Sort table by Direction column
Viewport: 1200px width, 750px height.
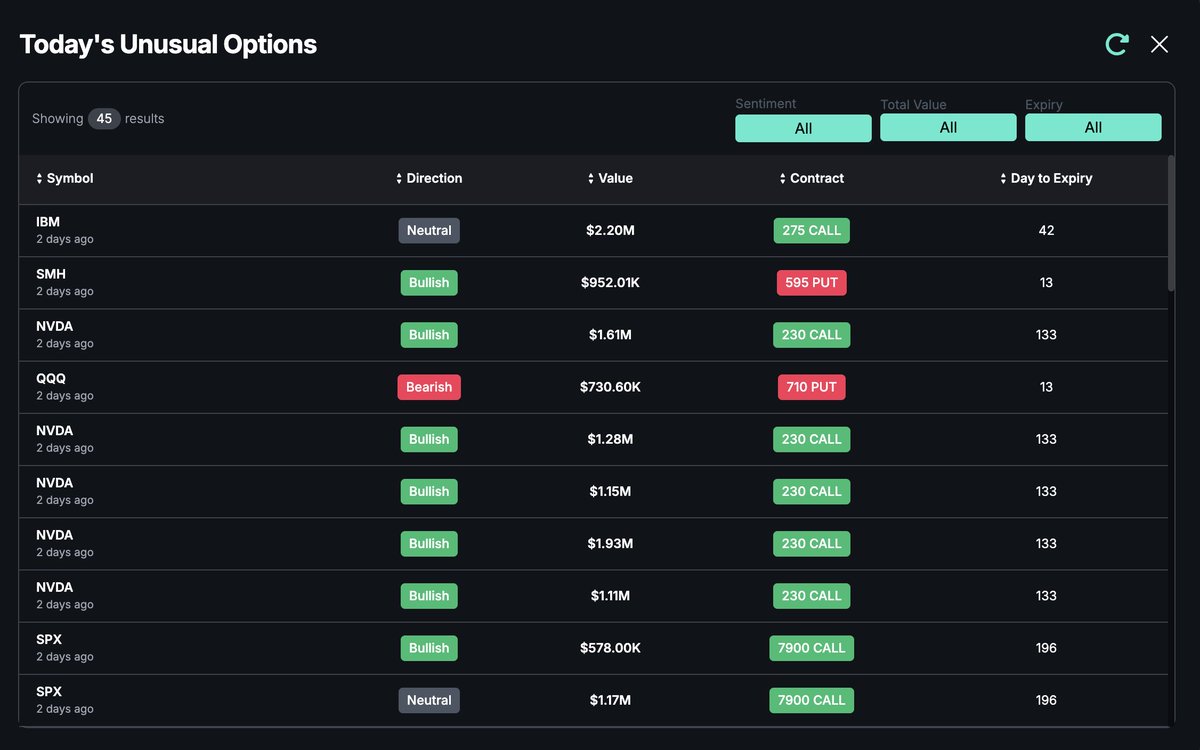coord(429,178)
